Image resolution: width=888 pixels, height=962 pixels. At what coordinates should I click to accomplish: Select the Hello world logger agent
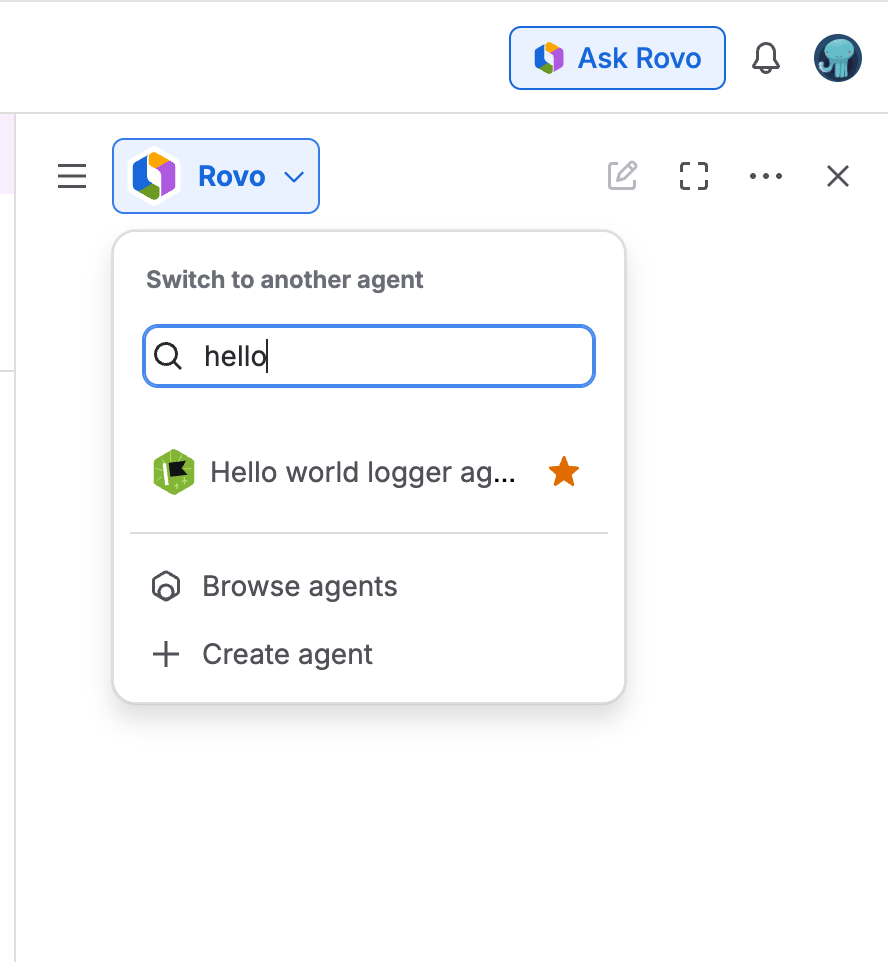[x=368, y=472]
